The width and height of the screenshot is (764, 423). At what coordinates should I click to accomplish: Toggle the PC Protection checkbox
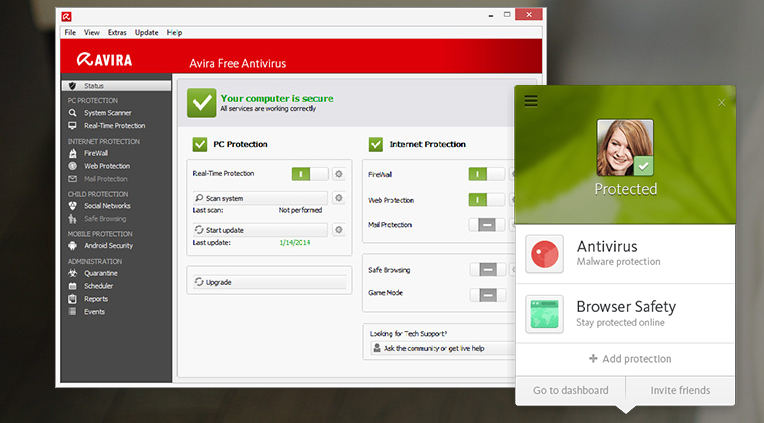[200, 144]
